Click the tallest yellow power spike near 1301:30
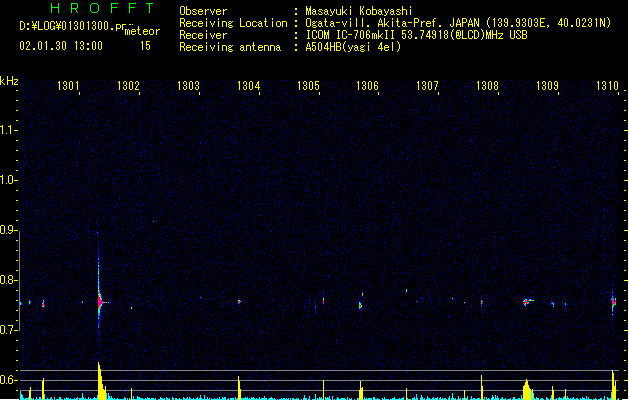This screenshot has width=629, height=400. (x=100, y=380)
